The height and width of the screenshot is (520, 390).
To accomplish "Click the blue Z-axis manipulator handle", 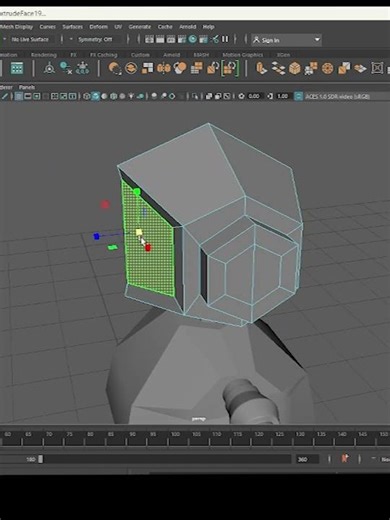I will click(97, 236).
